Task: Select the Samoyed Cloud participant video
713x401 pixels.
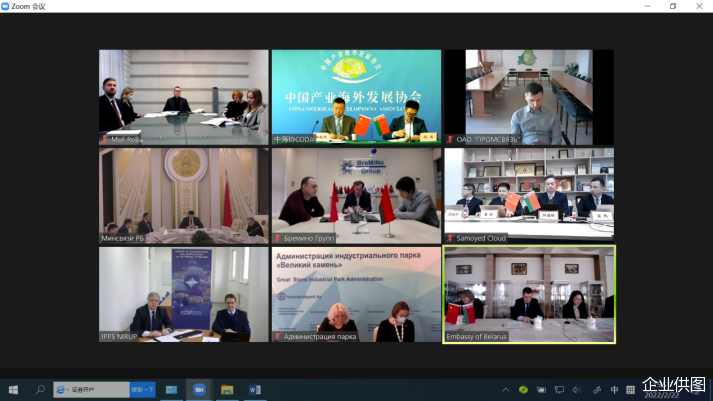Action: [529, 196]
